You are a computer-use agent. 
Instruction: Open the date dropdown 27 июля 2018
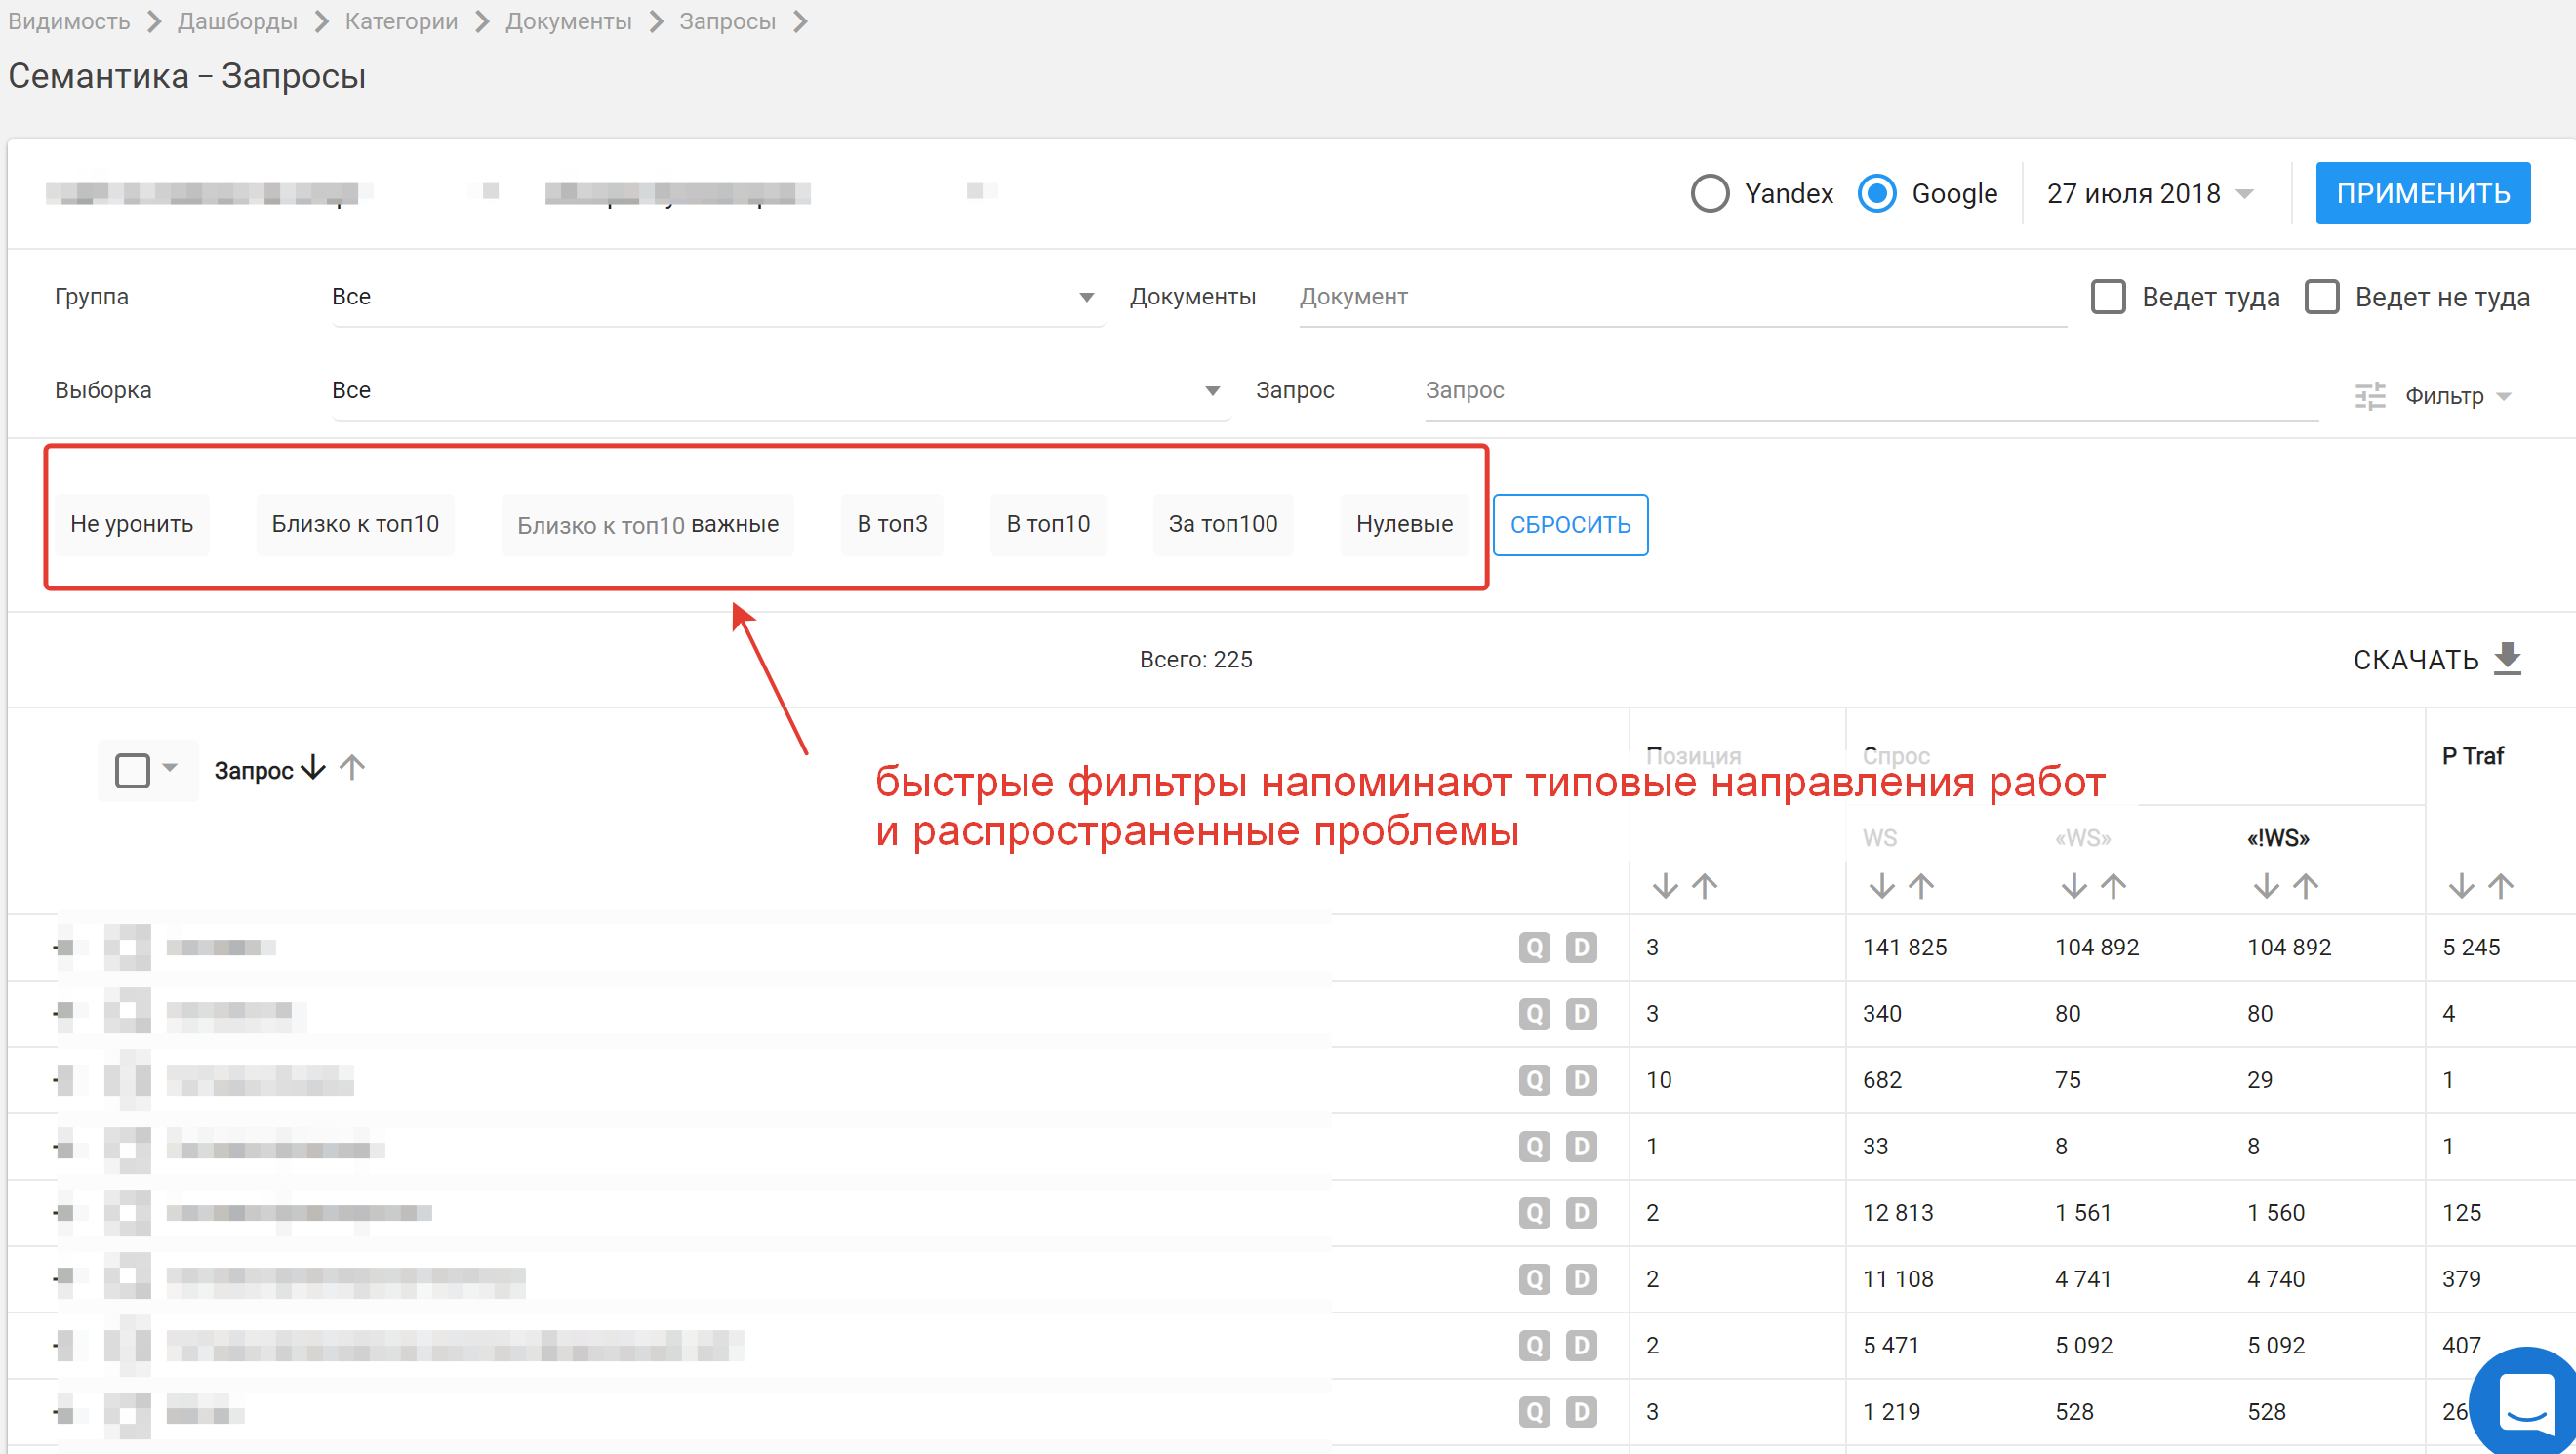coord(2150,193)
